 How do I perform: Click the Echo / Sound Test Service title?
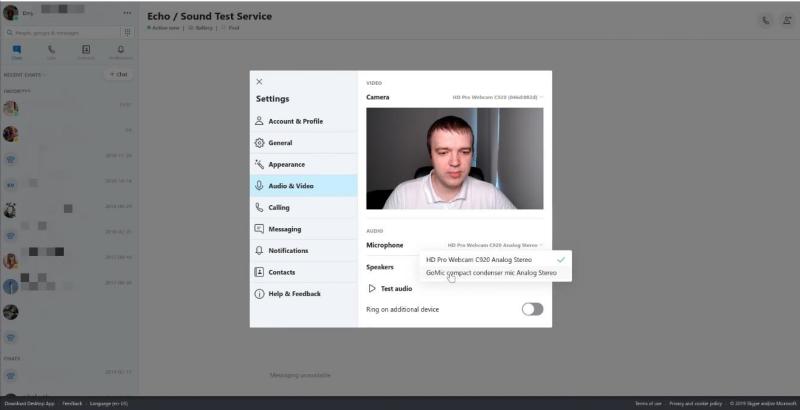209,16
